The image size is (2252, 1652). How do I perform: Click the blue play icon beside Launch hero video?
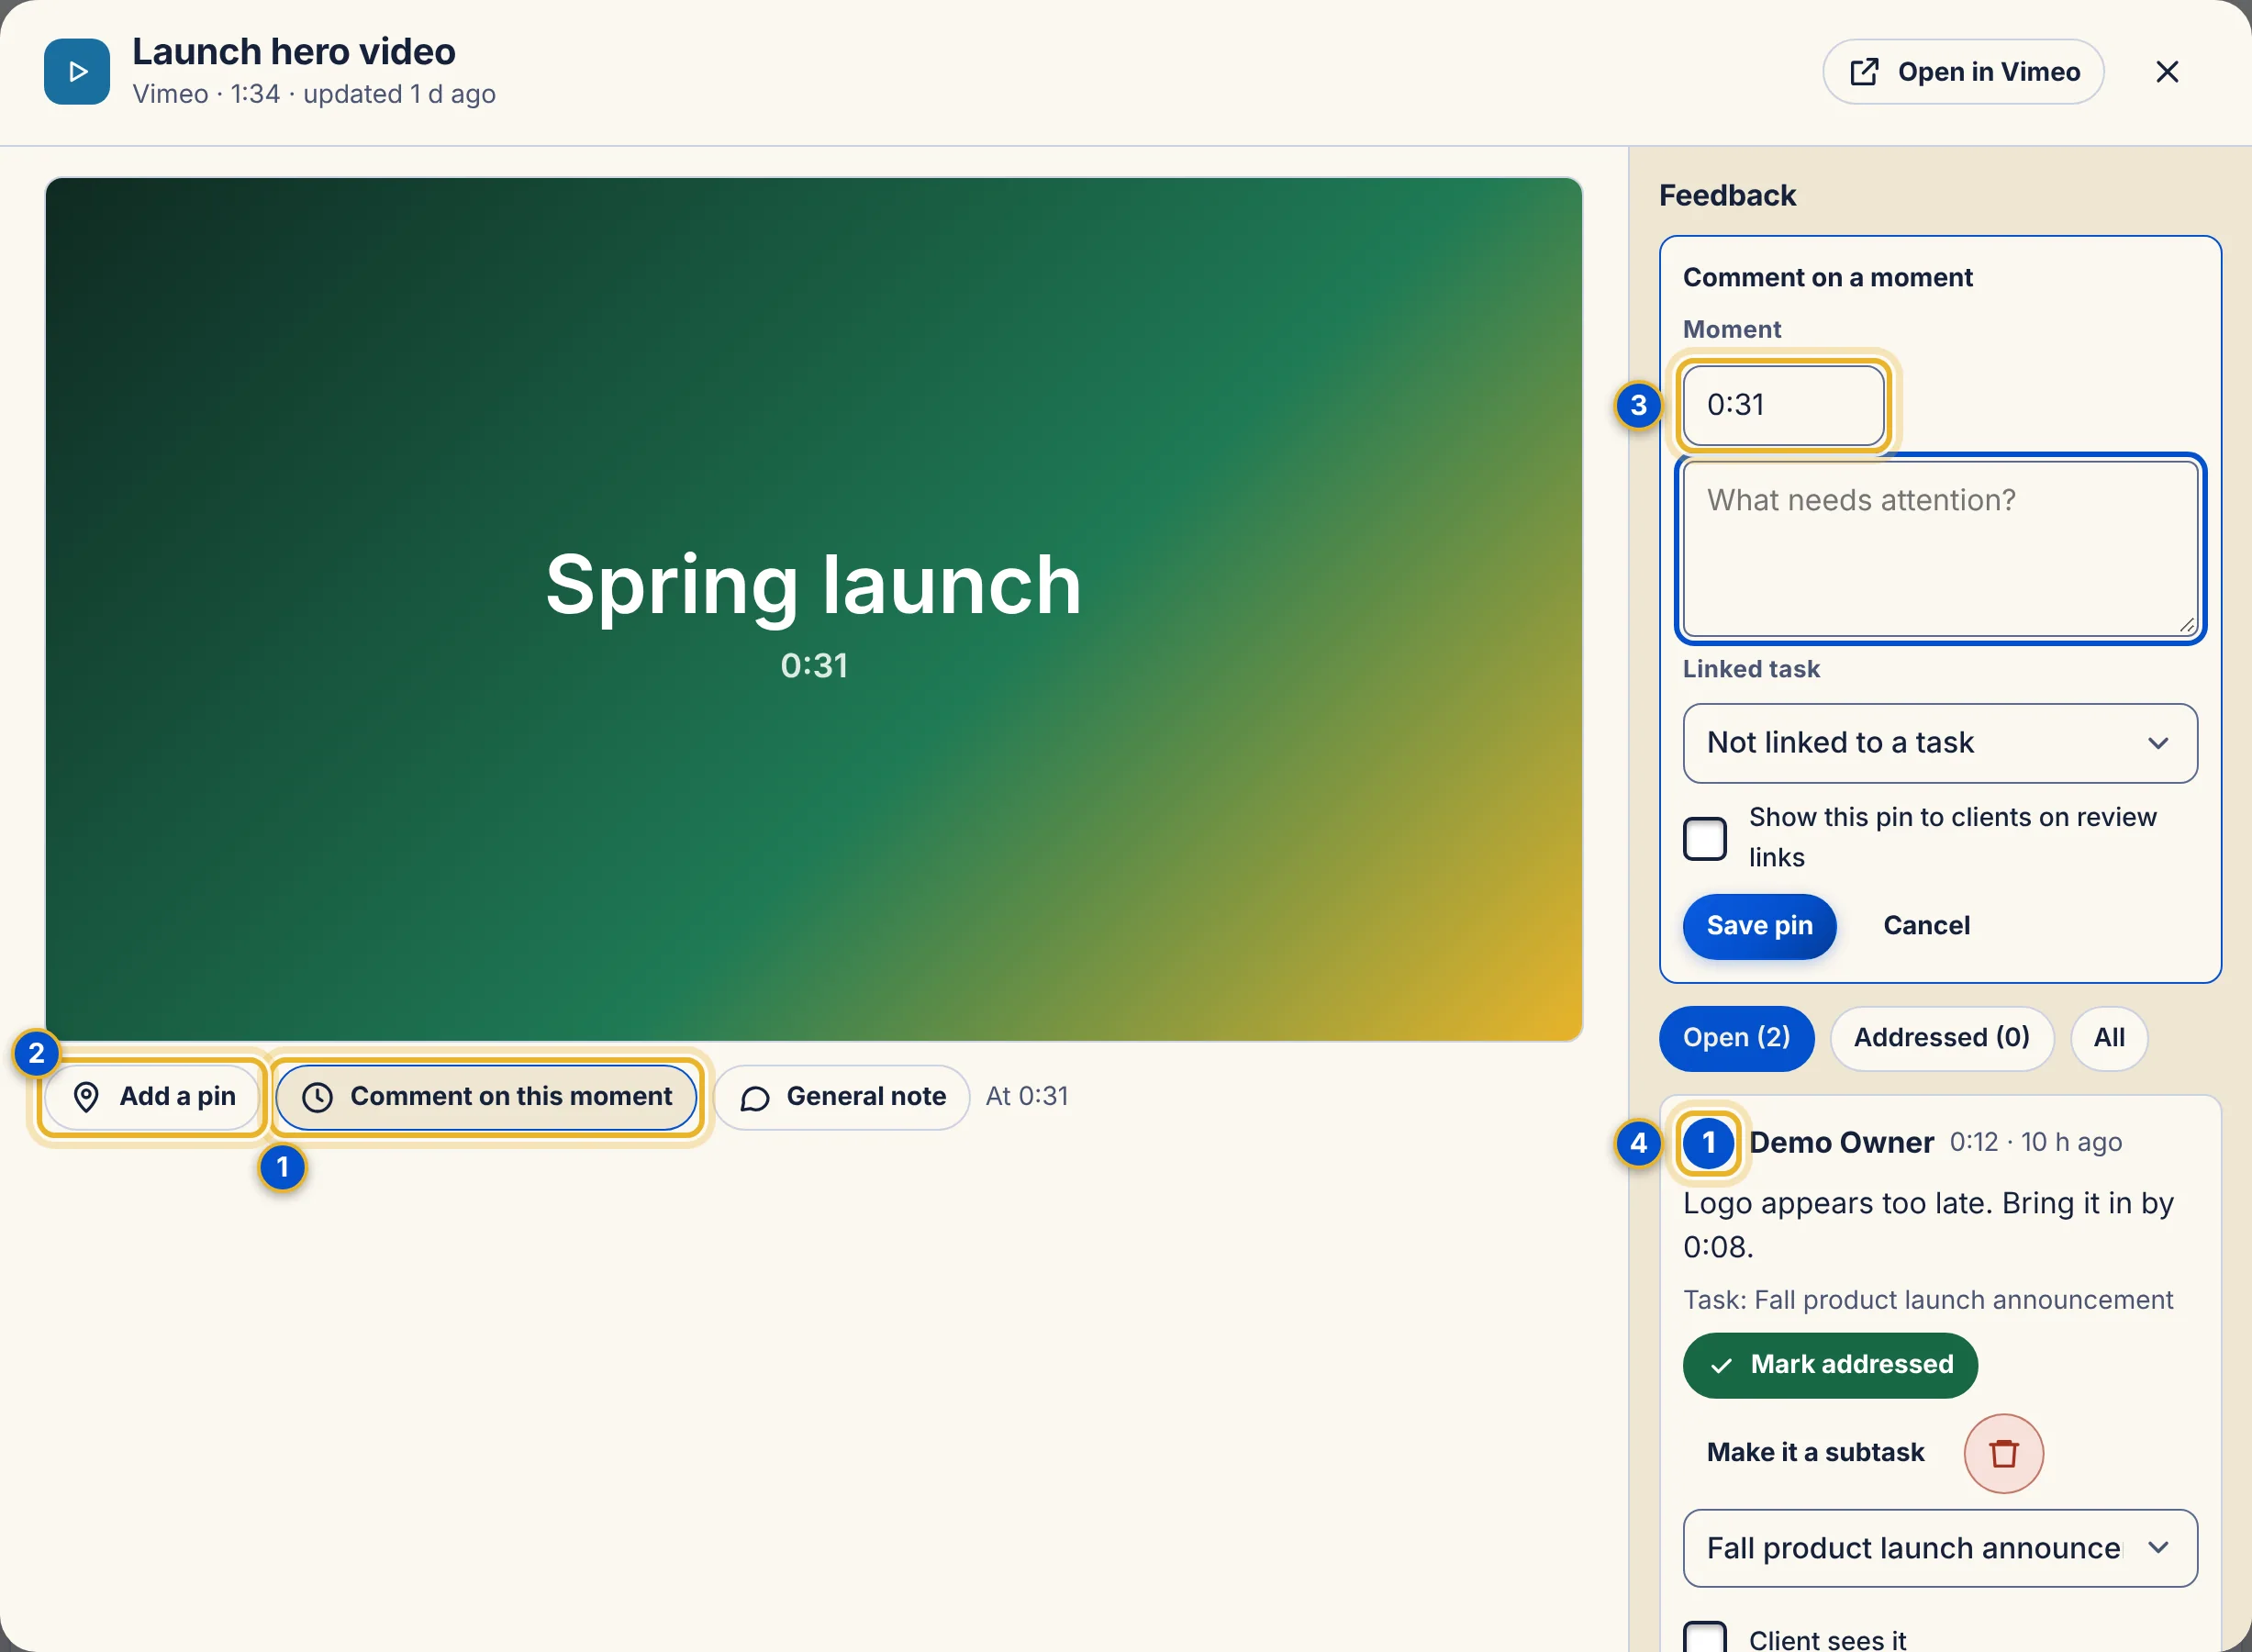point(77,72)
